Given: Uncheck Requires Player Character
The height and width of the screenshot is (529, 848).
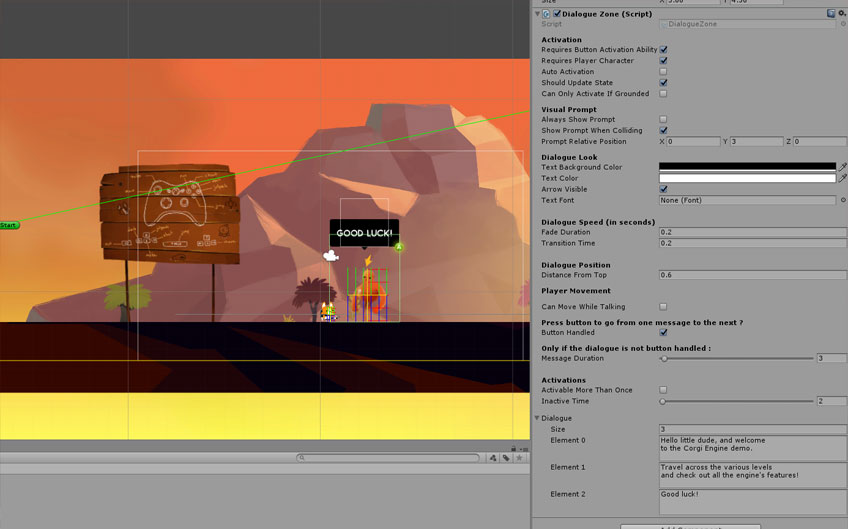Looking at the screenshot, I should 663,61.
